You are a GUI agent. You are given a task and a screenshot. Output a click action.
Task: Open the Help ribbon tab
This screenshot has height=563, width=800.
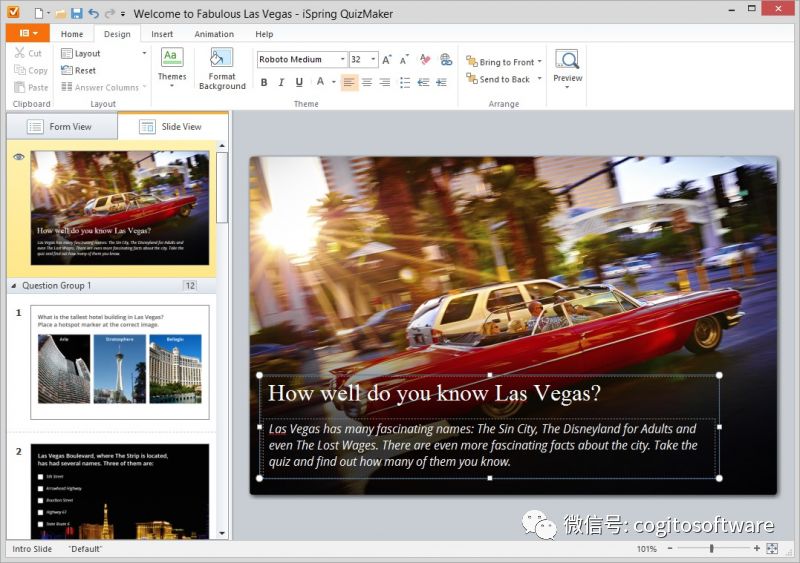(264, 34)
